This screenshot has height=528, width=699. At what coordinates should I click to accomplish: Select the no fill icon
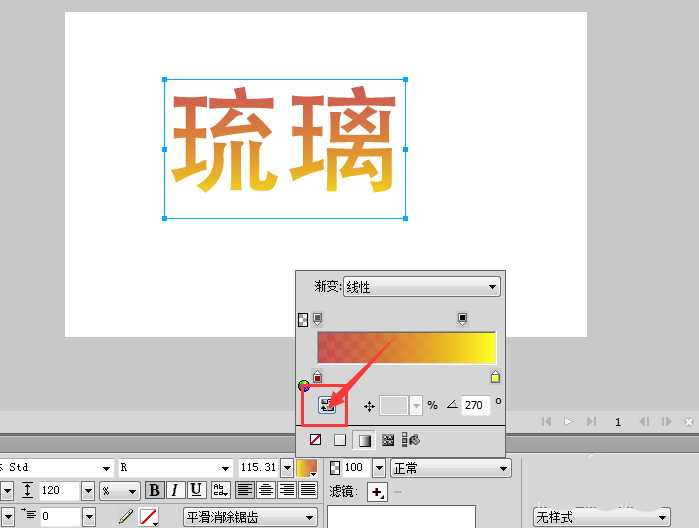[x=314, y=439]
